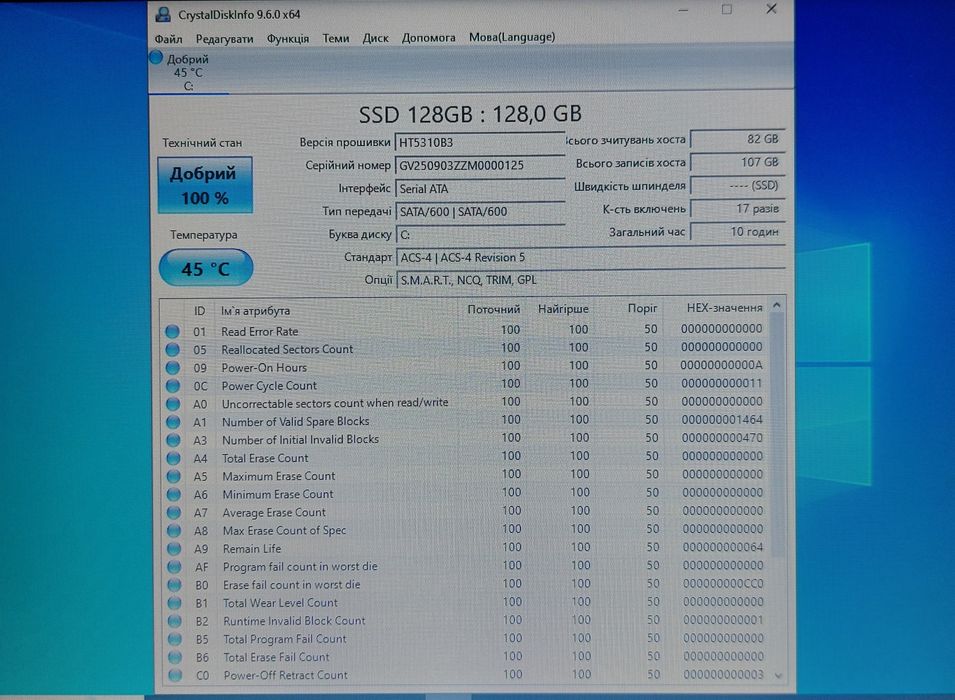This screenshot has width=955, height=700.
Task: Click the total host writes value 107 GB
Action: point(738,162)
